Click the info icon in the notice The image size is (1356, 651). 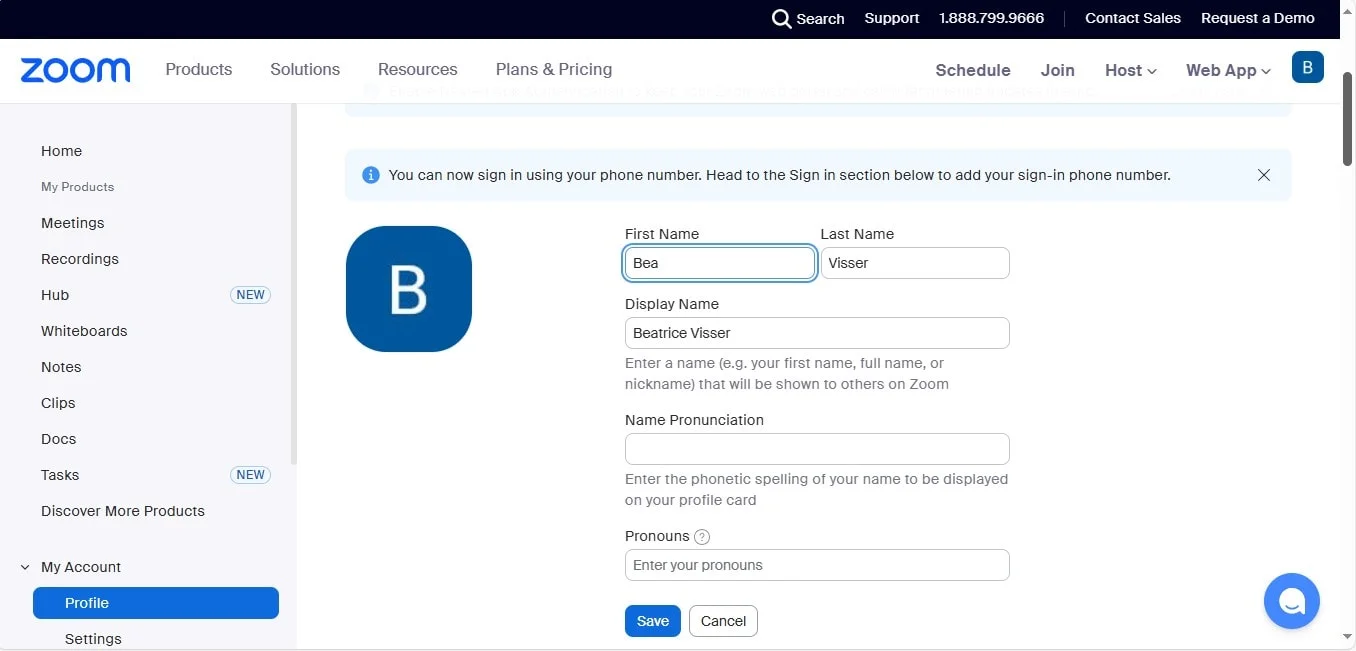coord(371,175)
